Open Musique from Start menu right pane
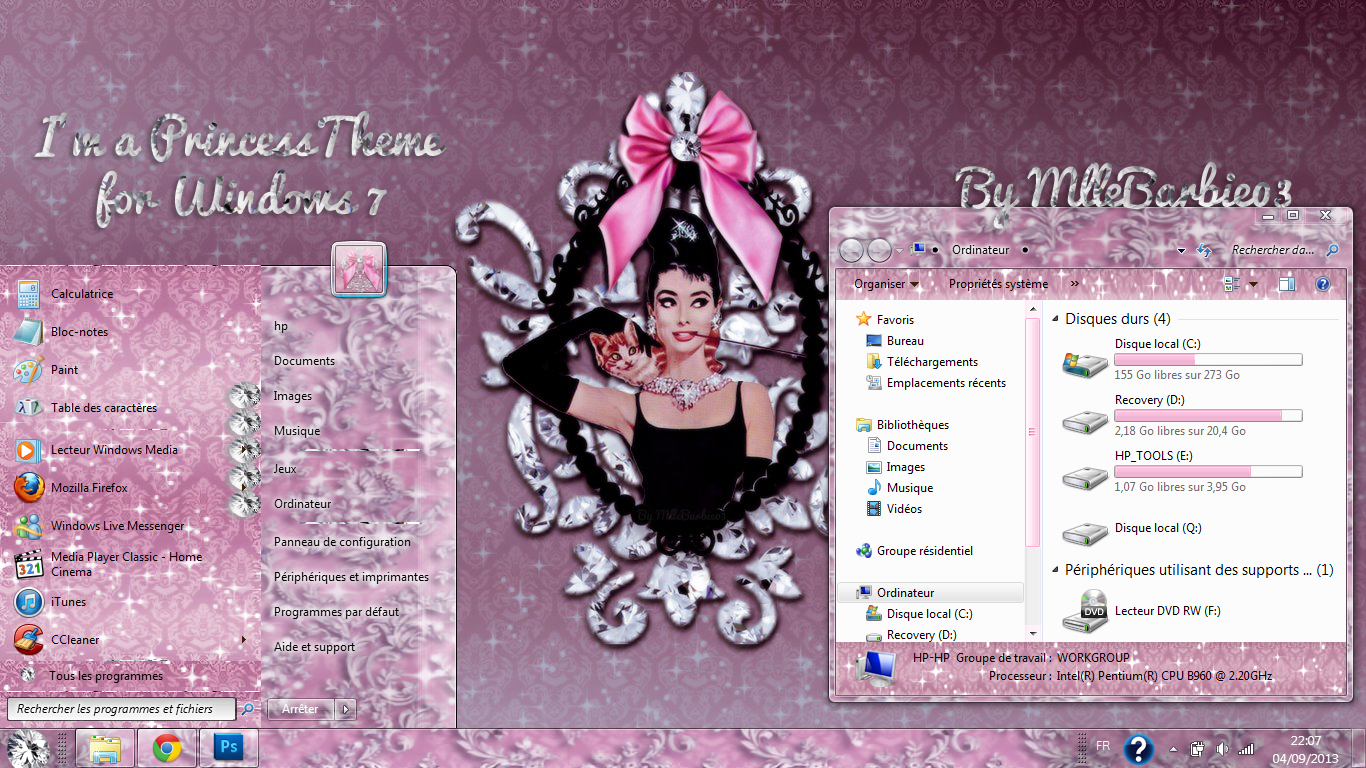Viewport: 1366px width, 768px height. [297, 431]
